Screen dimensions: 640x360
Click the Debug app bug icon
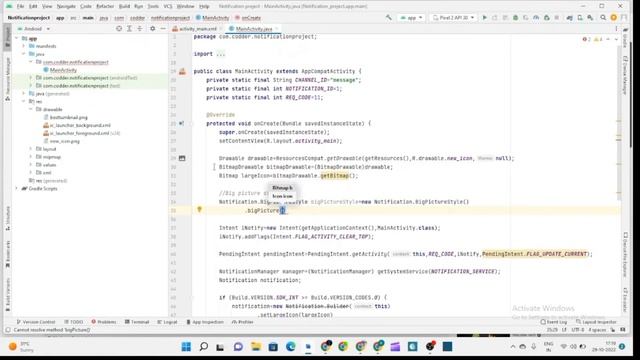click(516, 18)
